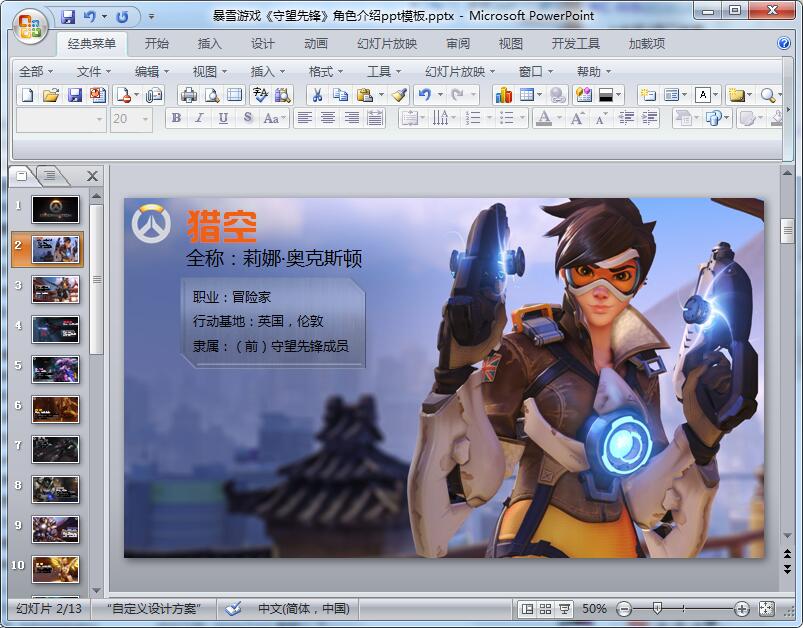Click the zoom in plus button

[x=741, y=609]
